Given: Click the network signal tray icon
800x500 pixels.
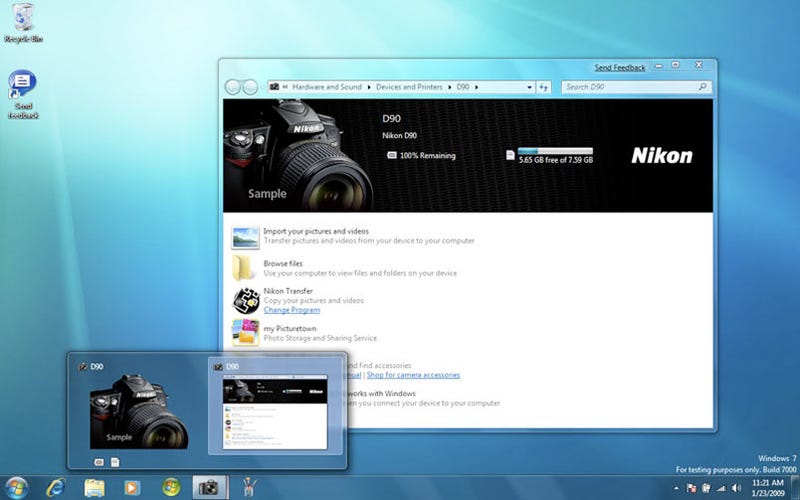Looking at the screenshot, I should coord(721,488).
